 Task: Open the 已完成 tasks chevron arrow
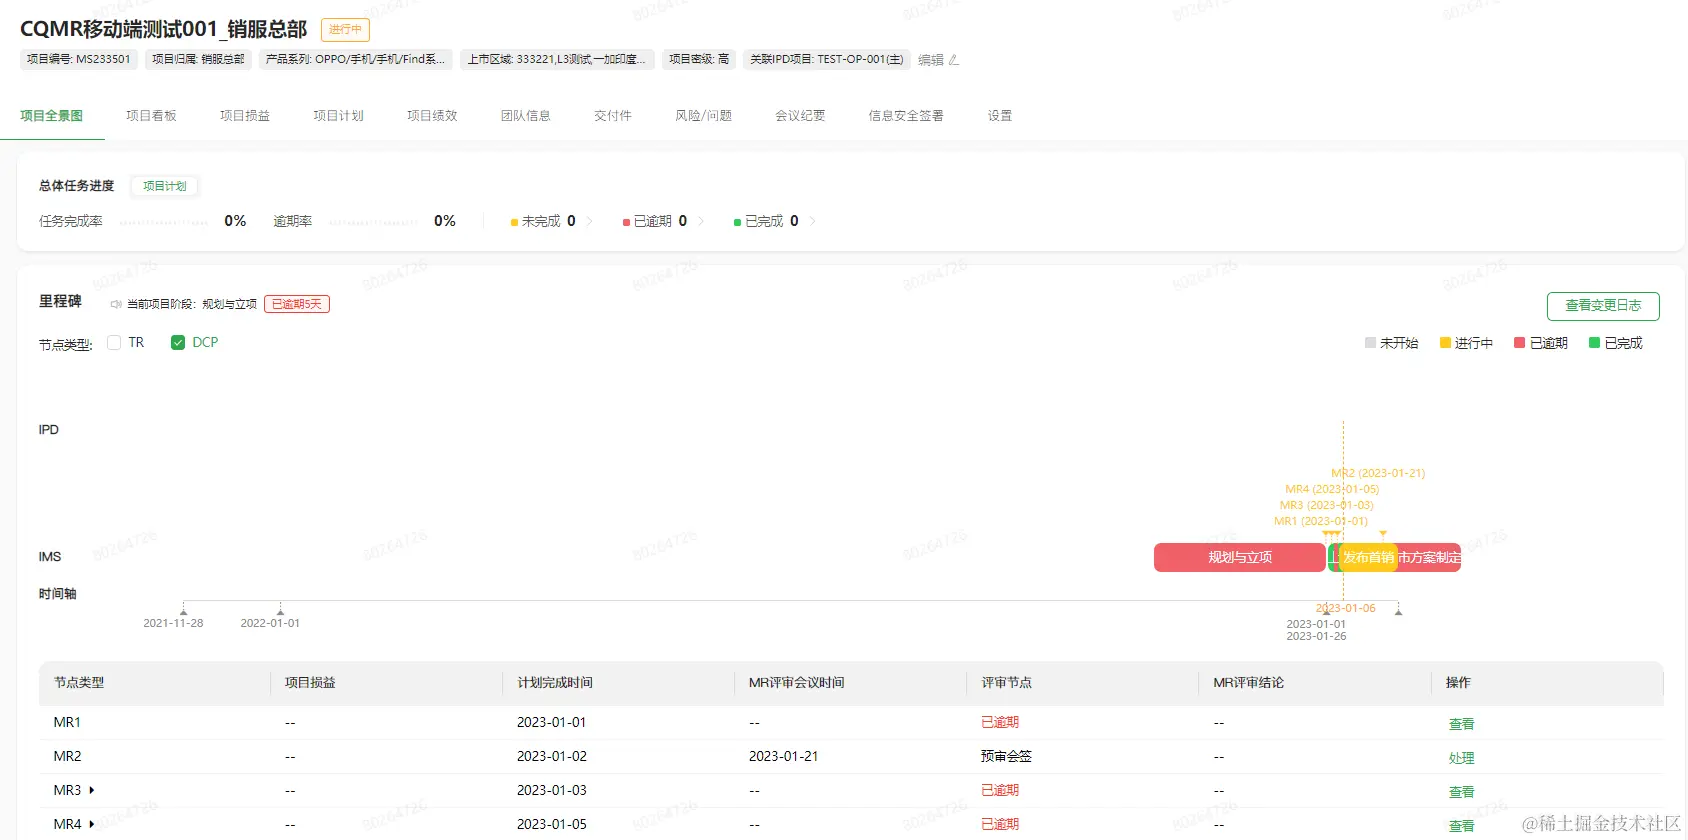click(813, 221)
